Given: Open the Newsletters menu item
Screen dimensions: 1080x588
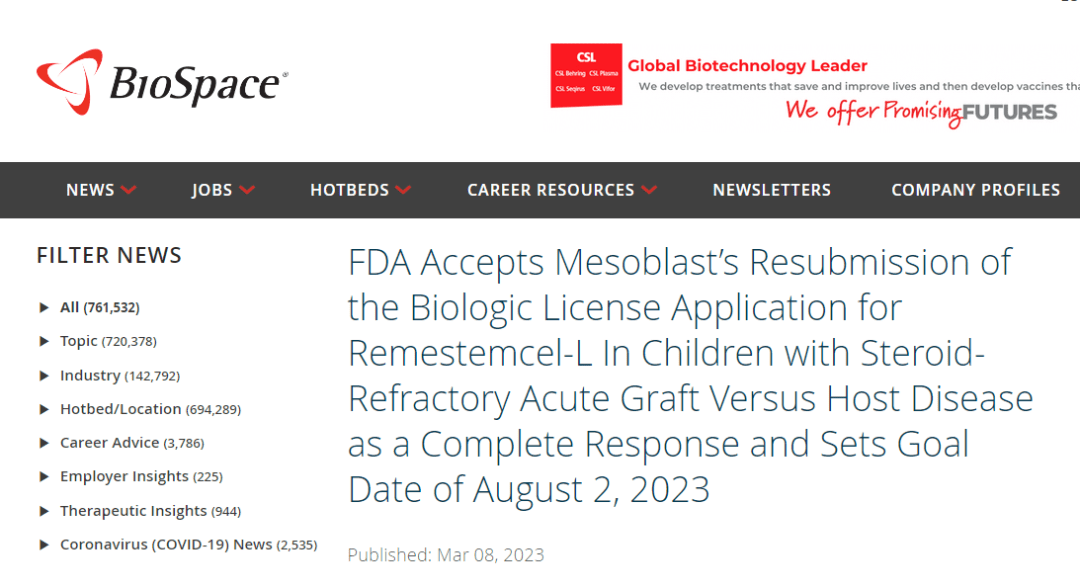Looking at the screenshot, I should (771, 190).
